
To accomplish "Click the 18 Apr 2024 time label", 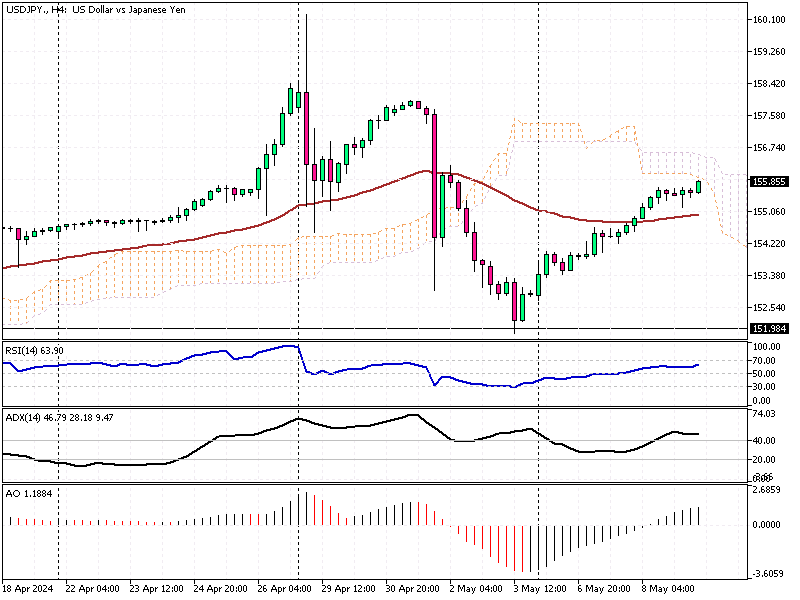I will pos(30,589).
